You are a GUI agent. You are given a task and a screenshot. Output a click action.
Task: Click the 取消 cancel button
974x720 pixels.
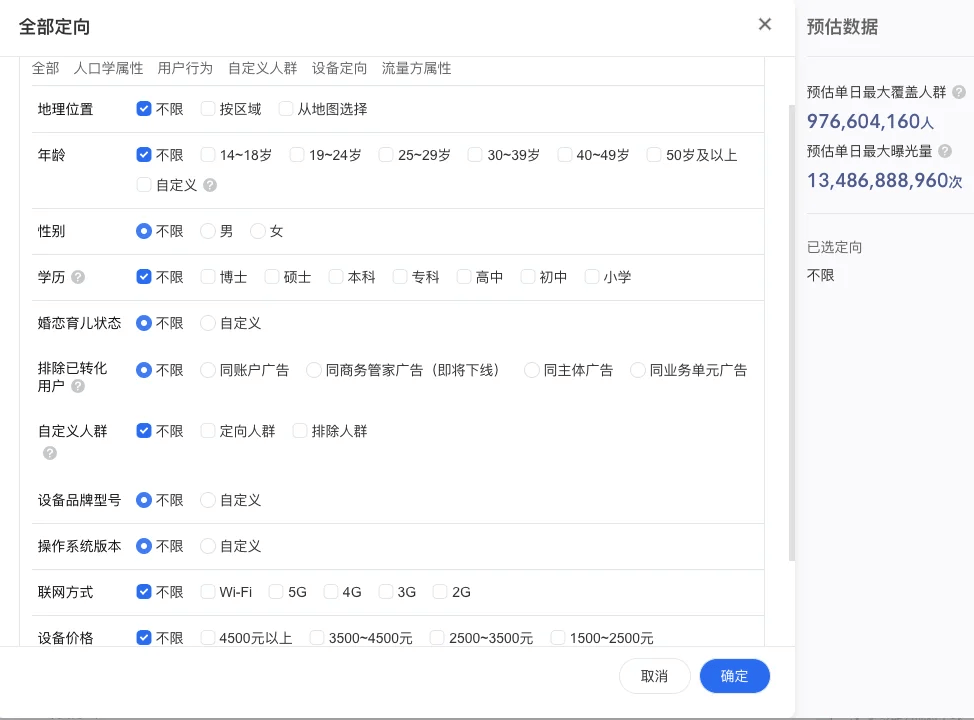[x=654, y=676]
